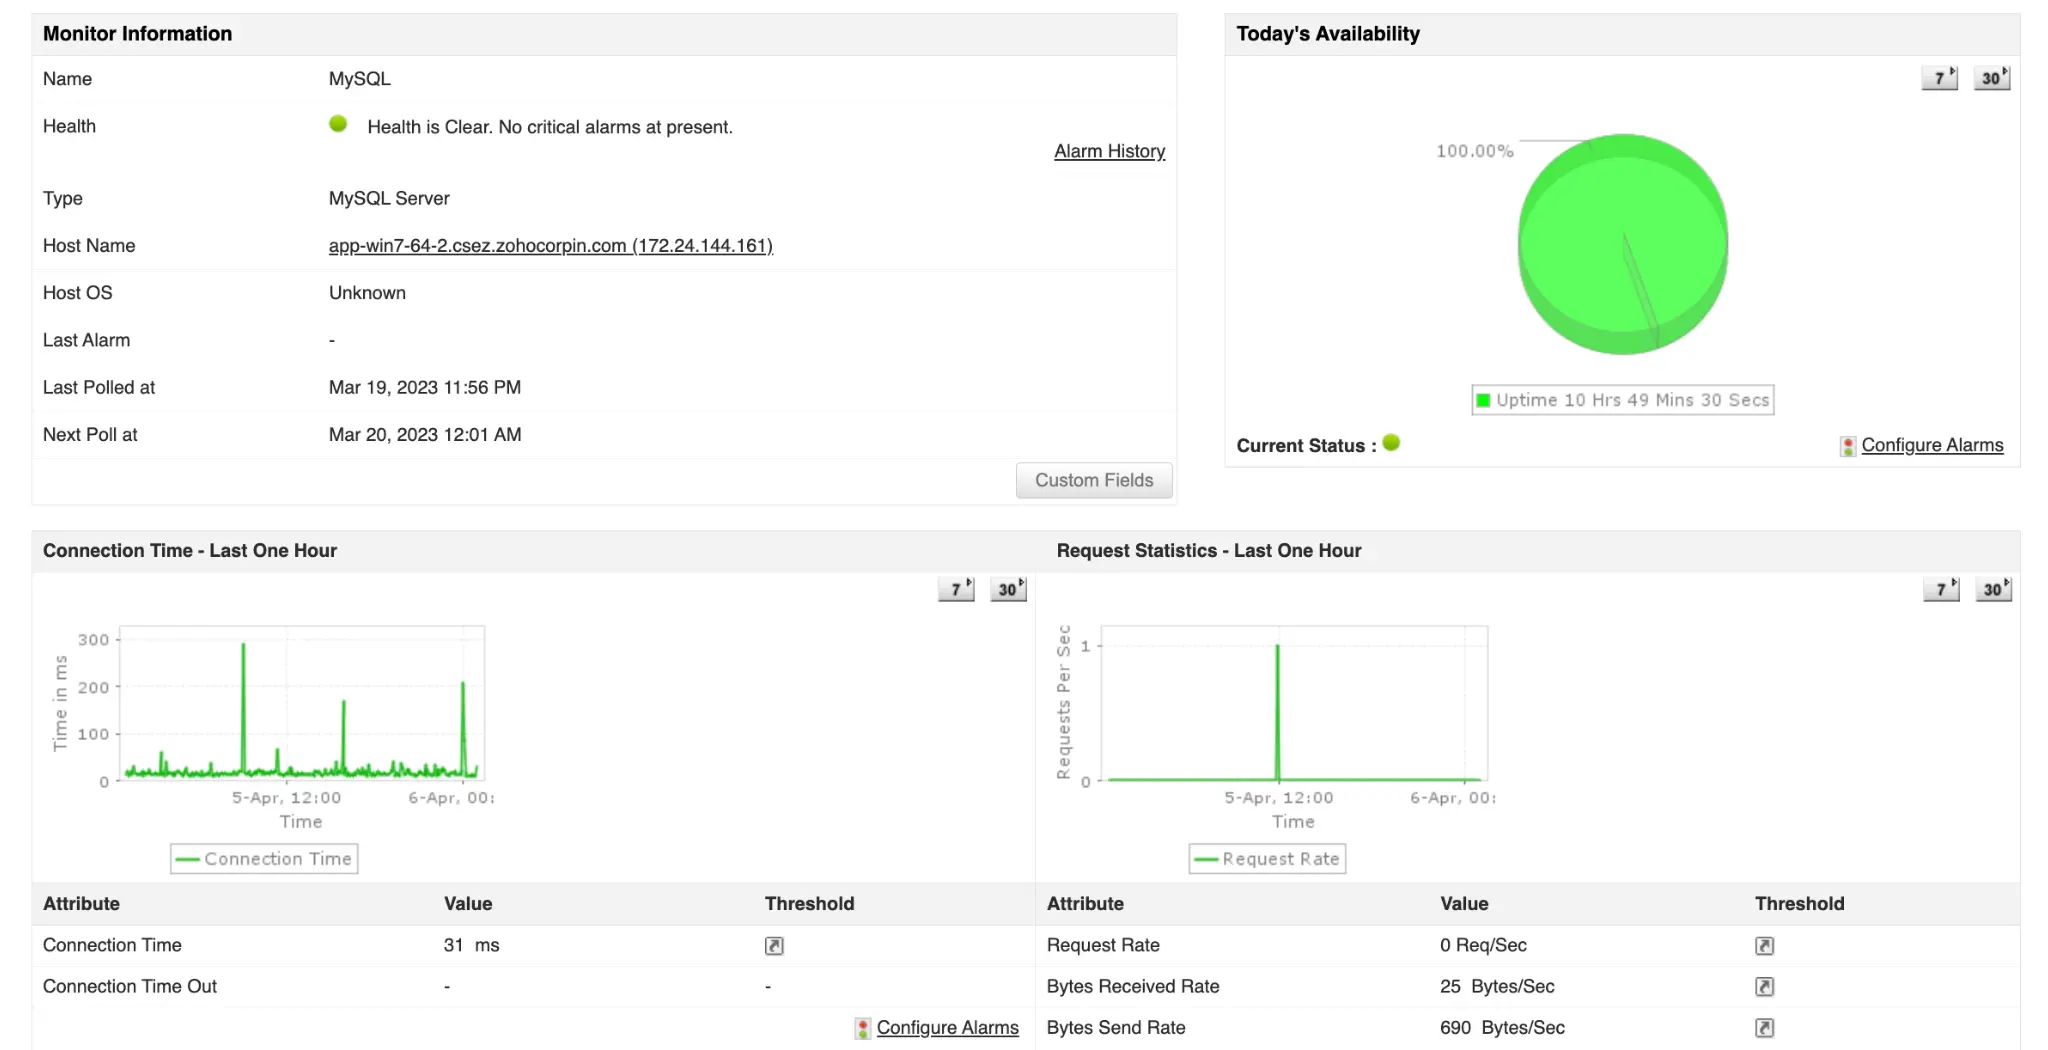The width and height of the screenshot is (2048, 1050).
Task: Select the 30-day view icon on Request Statistics
Action: coord(1995,589)
